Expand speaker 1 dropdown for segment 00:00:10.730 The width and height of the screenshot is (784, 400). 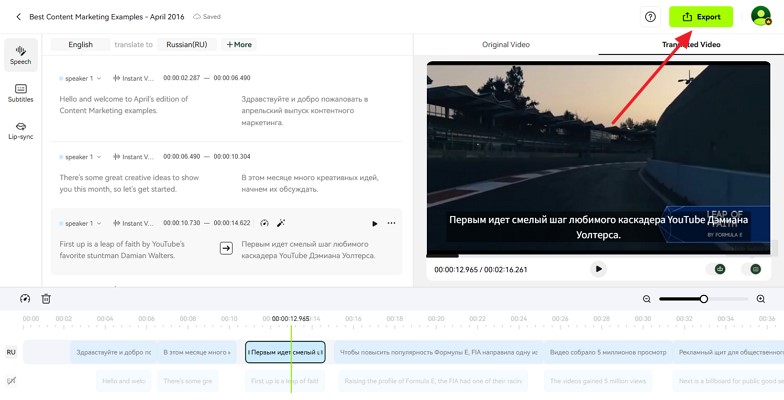(x=80, y=223)
